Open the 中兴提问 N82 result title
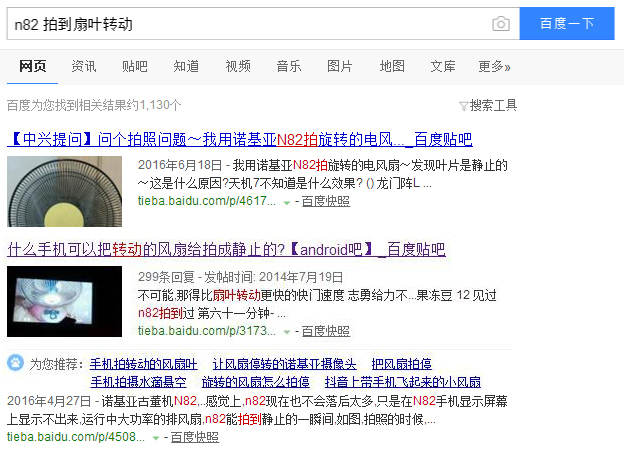 pyautogui.click(x=240, y=139)
